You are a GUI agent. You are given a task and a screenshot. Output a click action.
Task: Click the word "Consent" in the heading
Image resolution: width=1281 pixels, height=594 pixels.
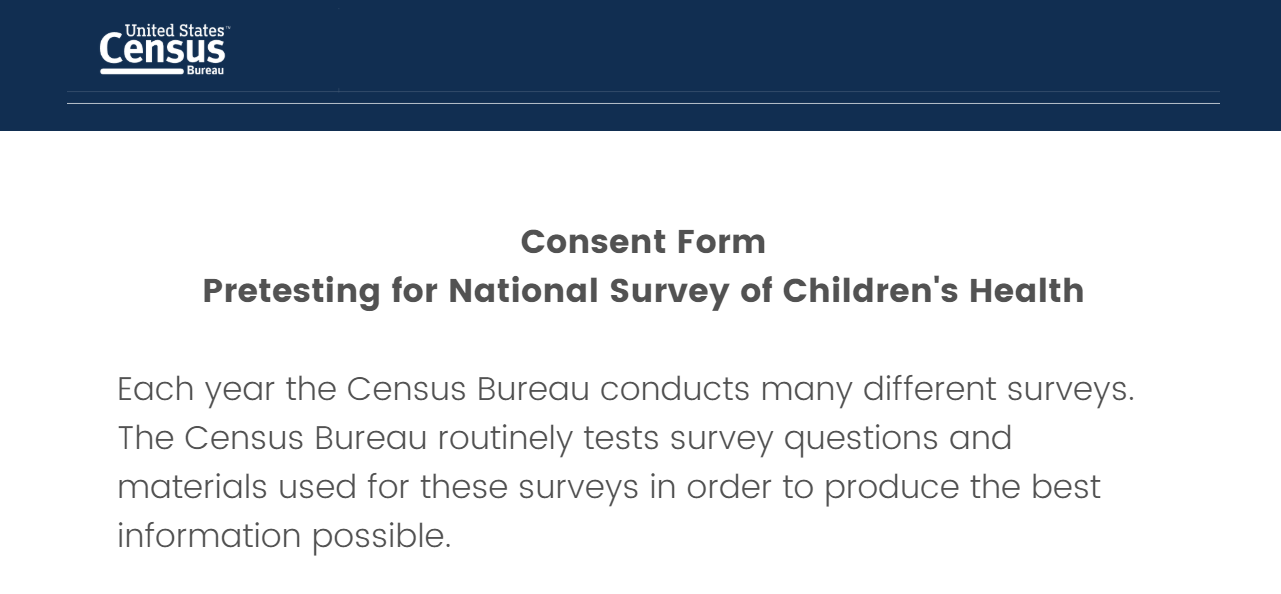[593, 242]
